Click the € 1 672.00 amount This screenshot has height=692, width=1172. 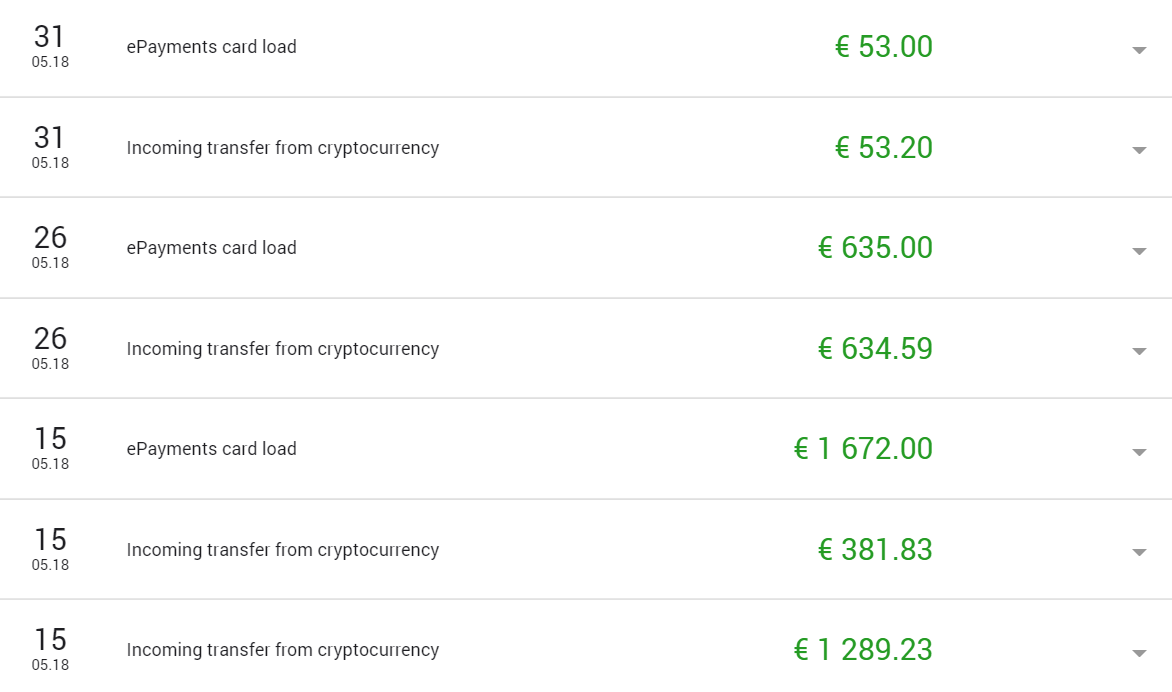tap(863, 448)
